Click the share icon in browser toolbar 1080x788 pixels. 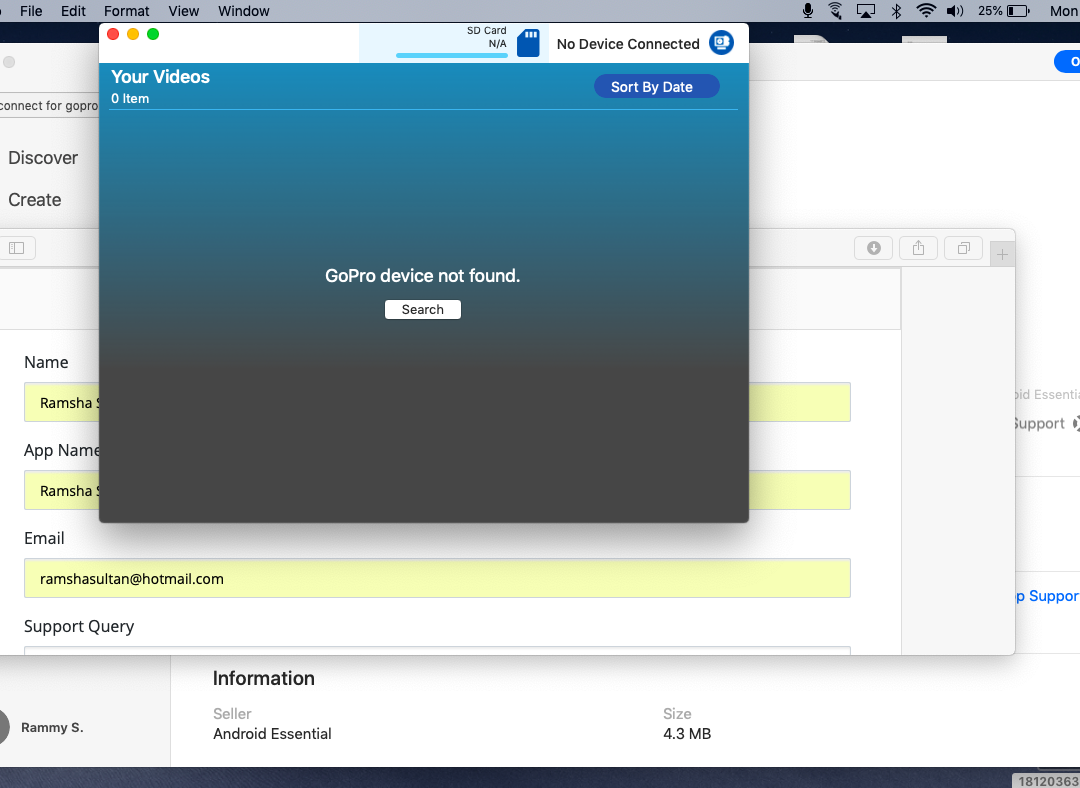(x=918, y=248)
